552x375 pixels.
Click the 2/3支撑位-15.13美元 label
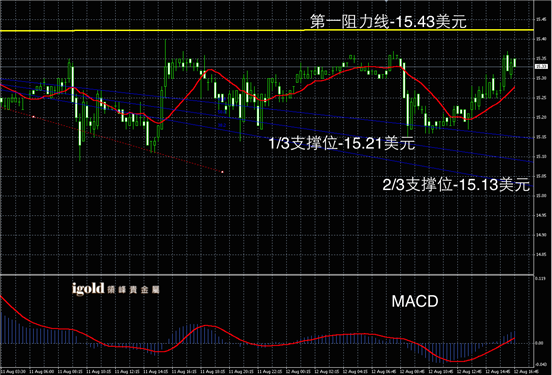(456, 185)
